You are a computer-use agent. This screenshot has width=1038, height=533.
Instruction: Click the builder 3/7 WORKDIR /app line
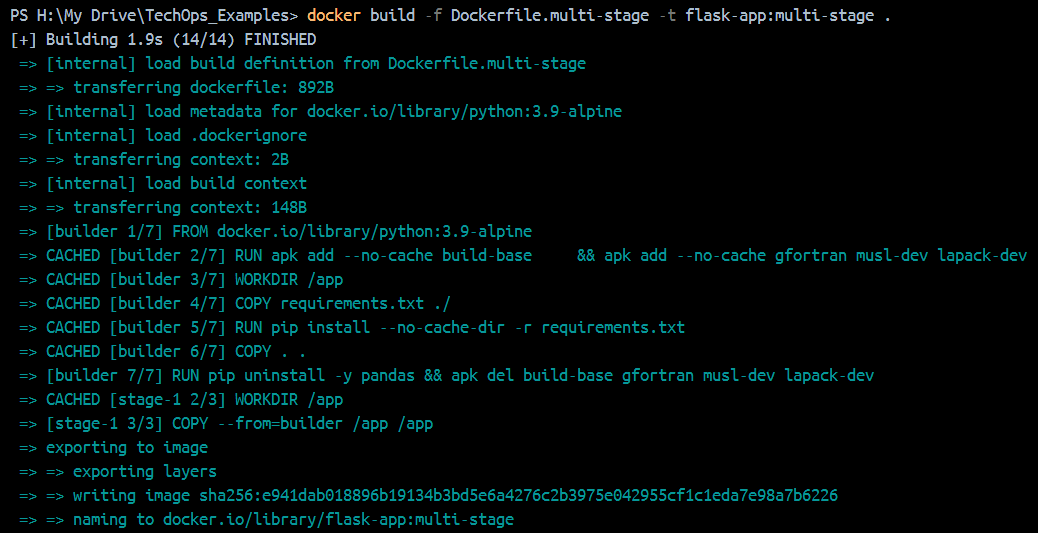(x=181, y=279)
